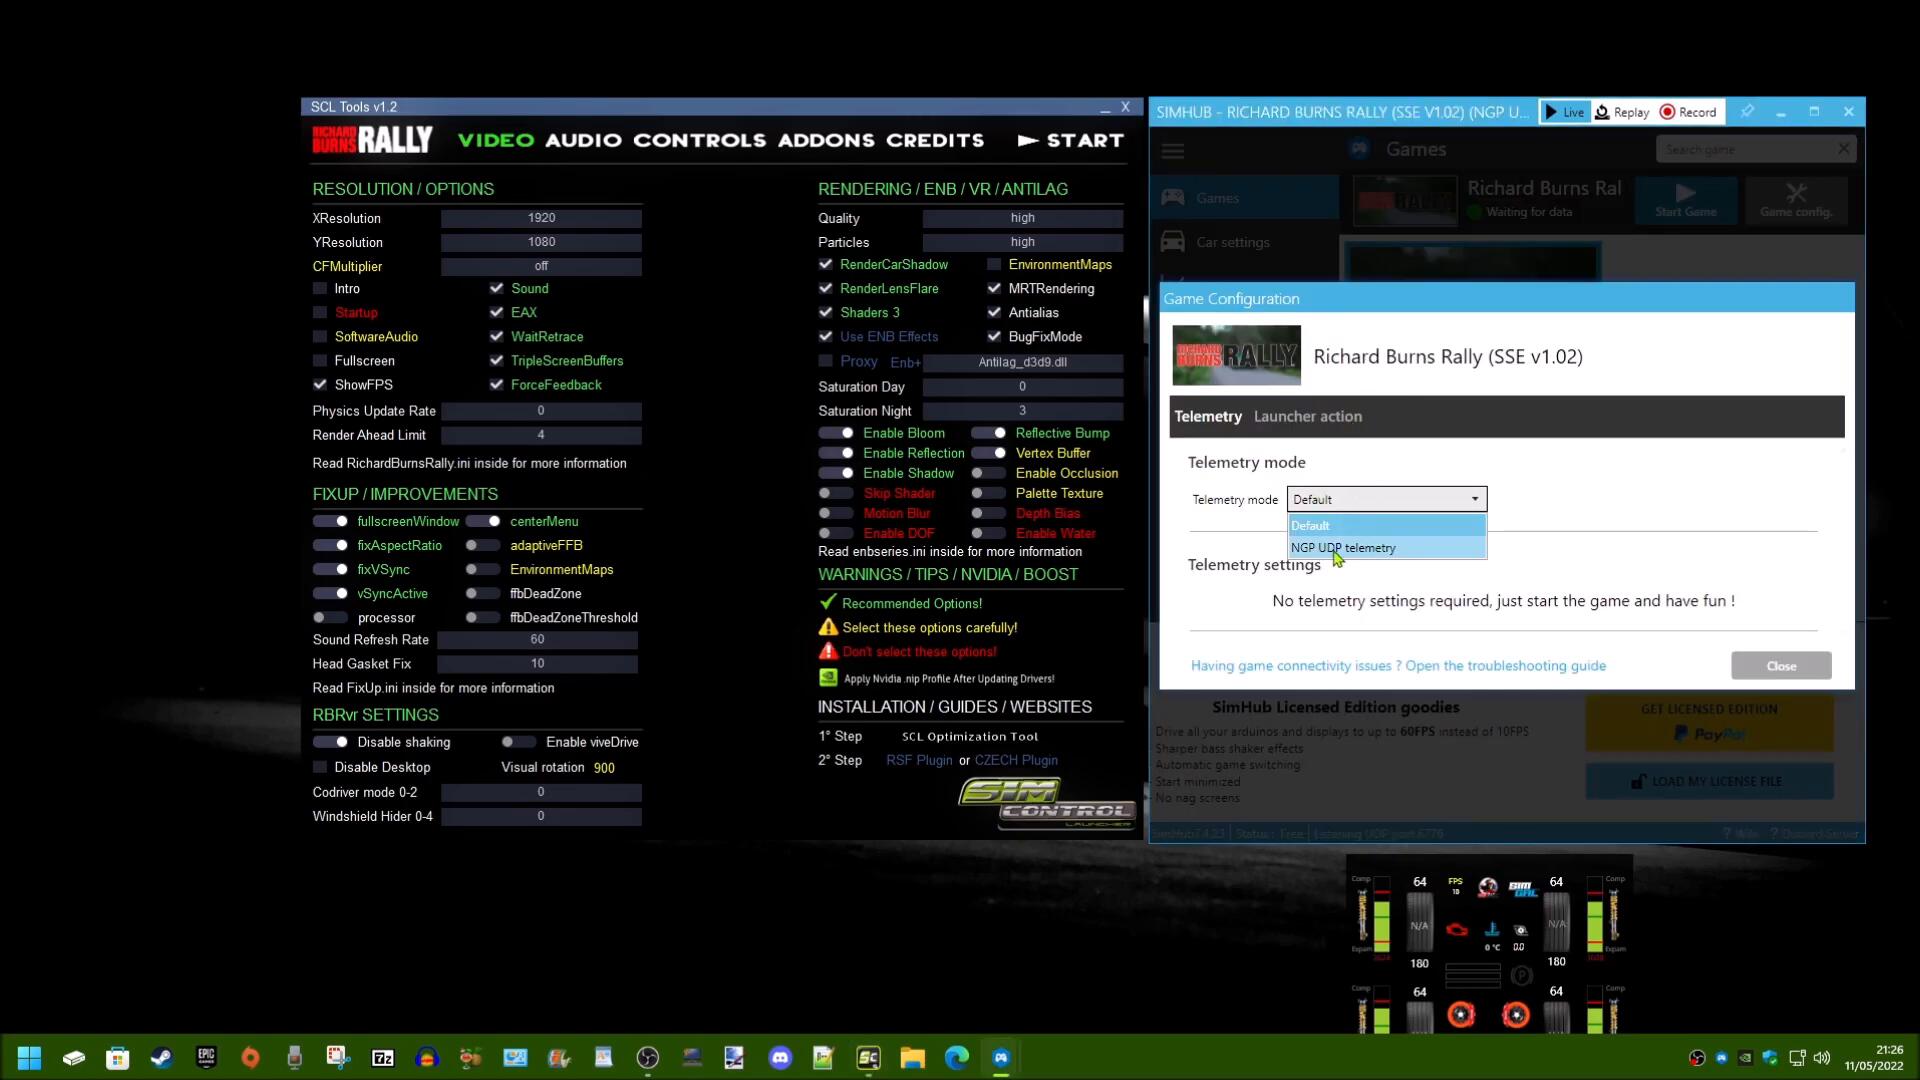Click the Sim Control launcher logo
Image resolution: width=1920 pixels, height=1080 pixels.
tap(1046, 804)
